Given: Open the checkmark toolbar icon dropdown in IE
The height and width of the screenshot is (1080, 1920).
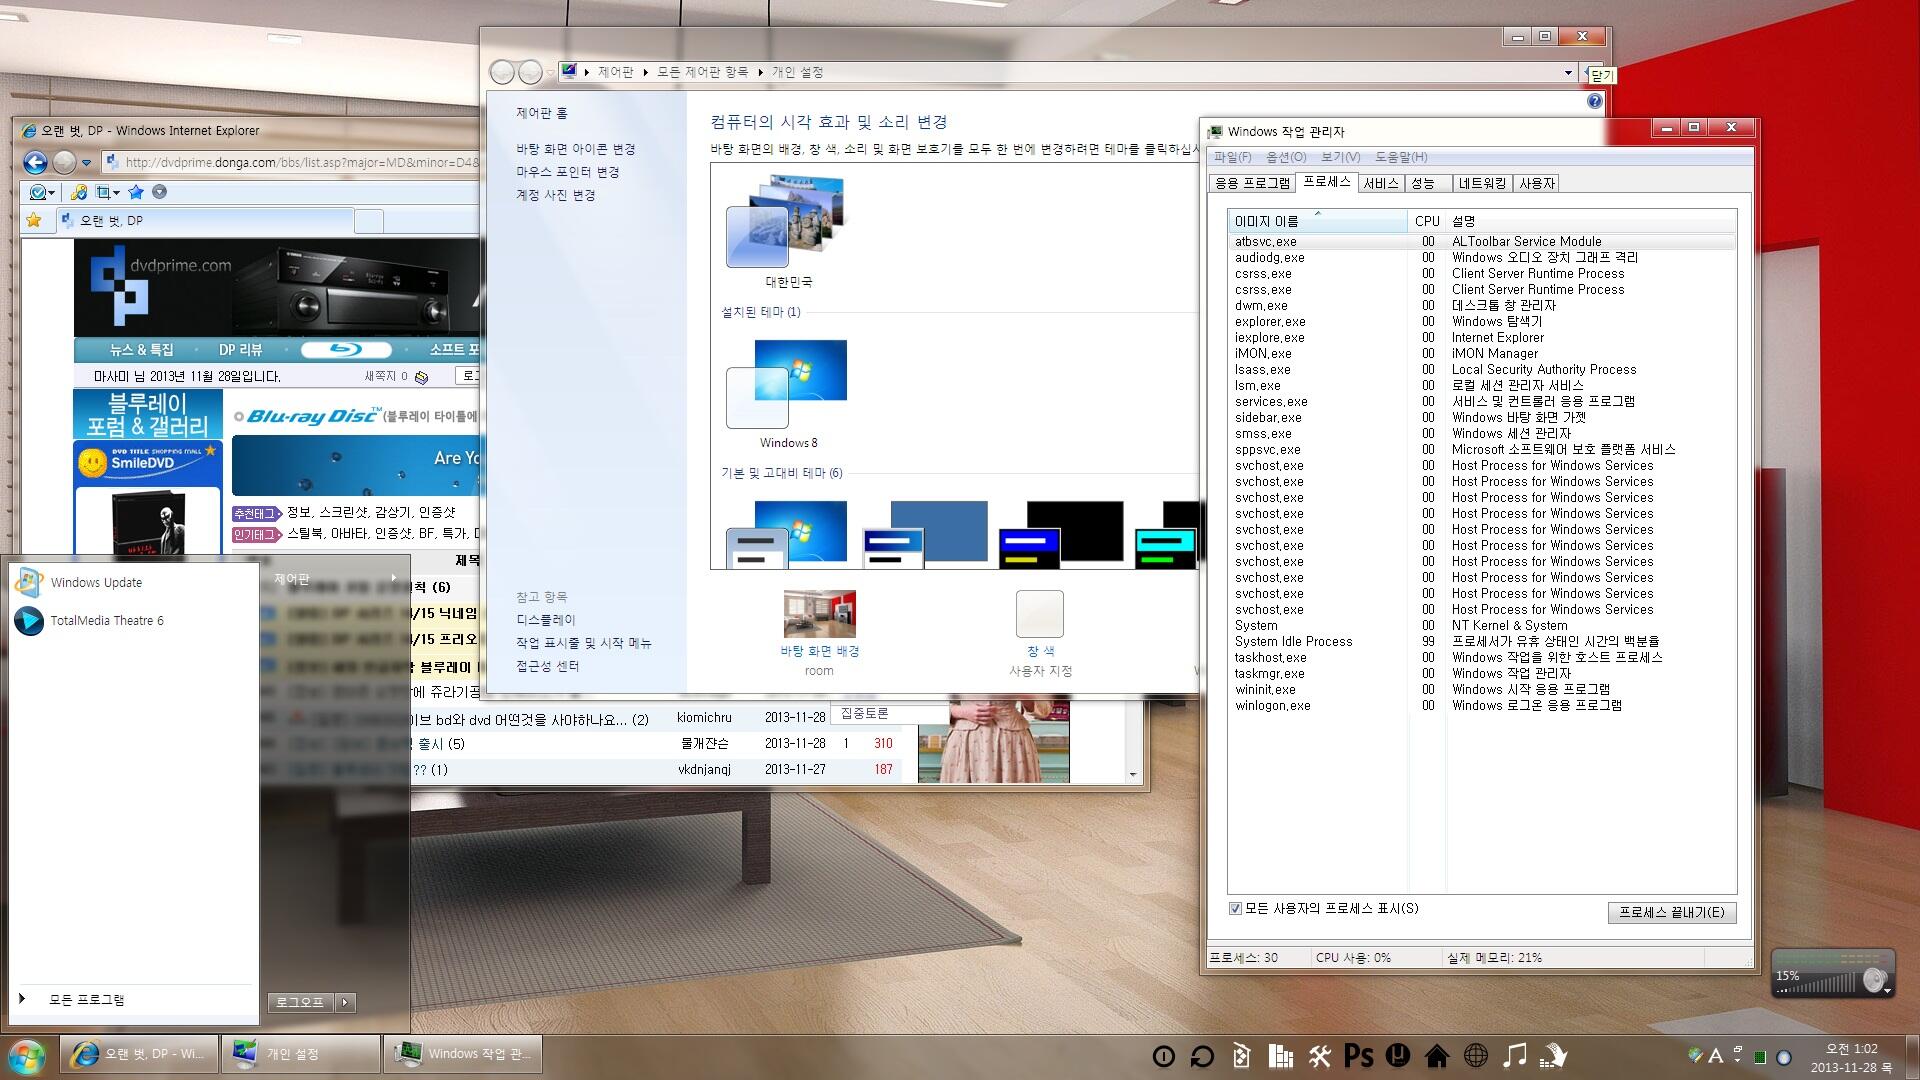Looking at the screenshot, I should (x=50, y=192).
